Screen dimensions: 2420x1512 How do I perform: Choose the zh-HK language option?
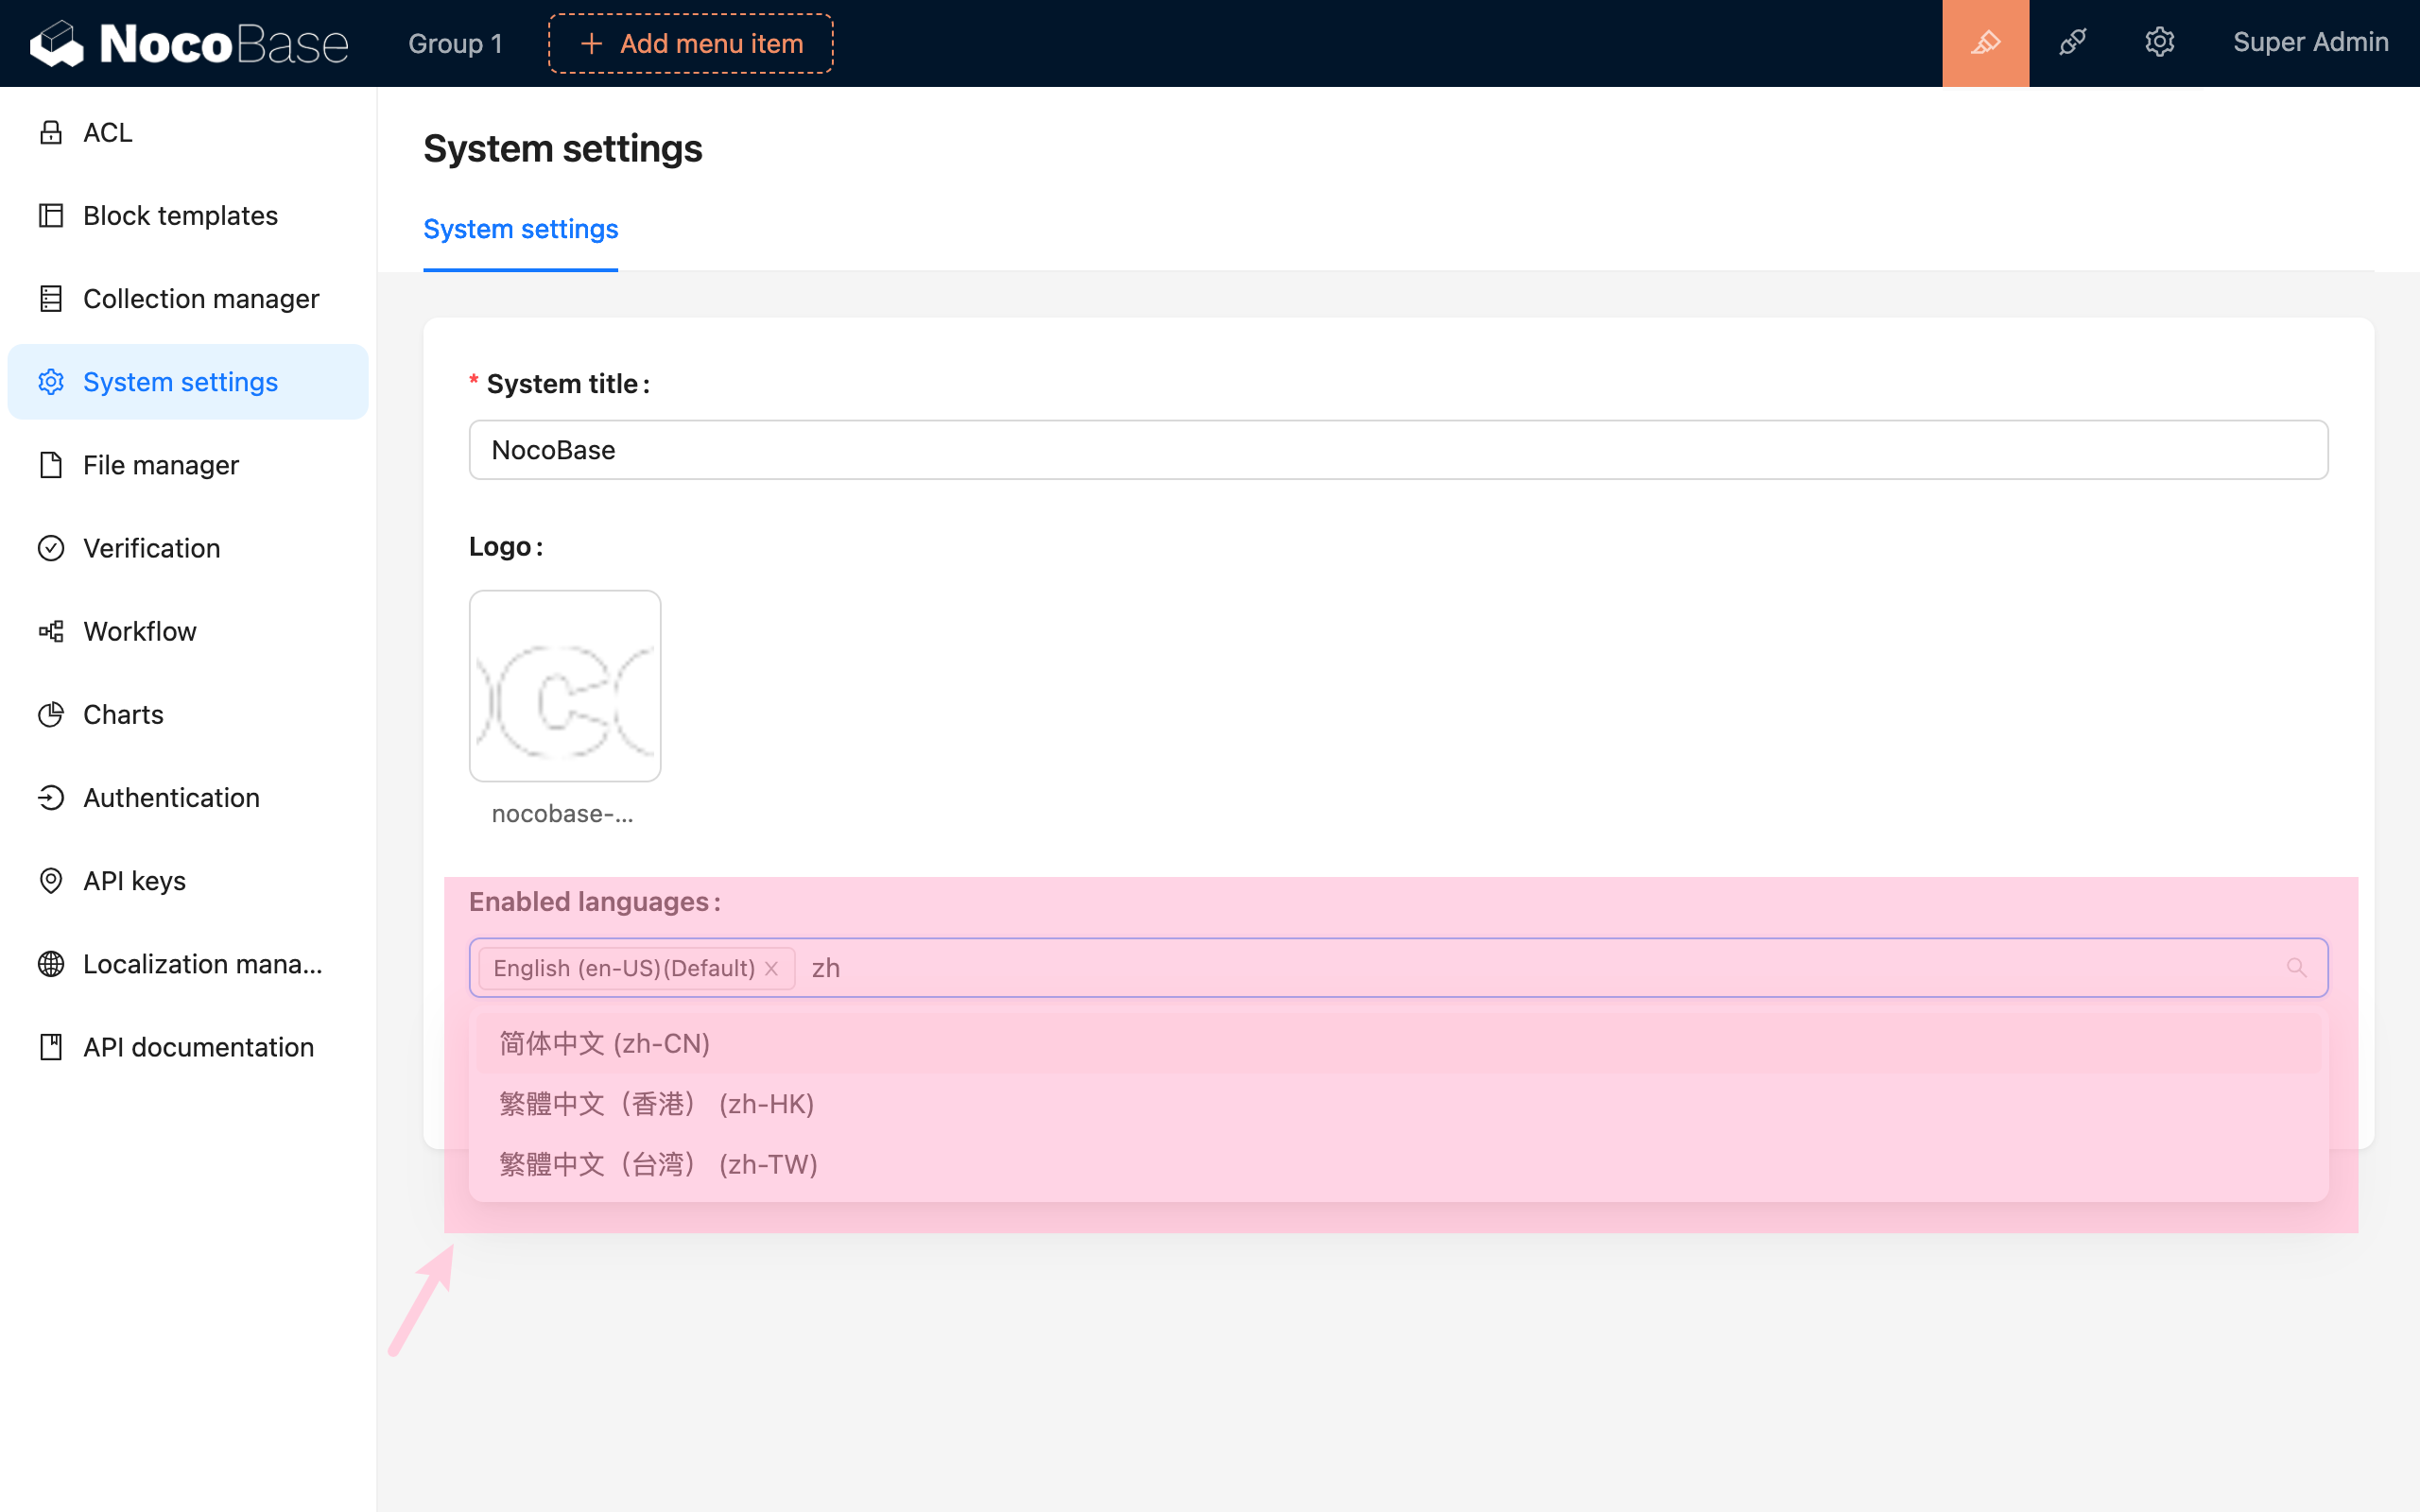(x=657, y=1104)
